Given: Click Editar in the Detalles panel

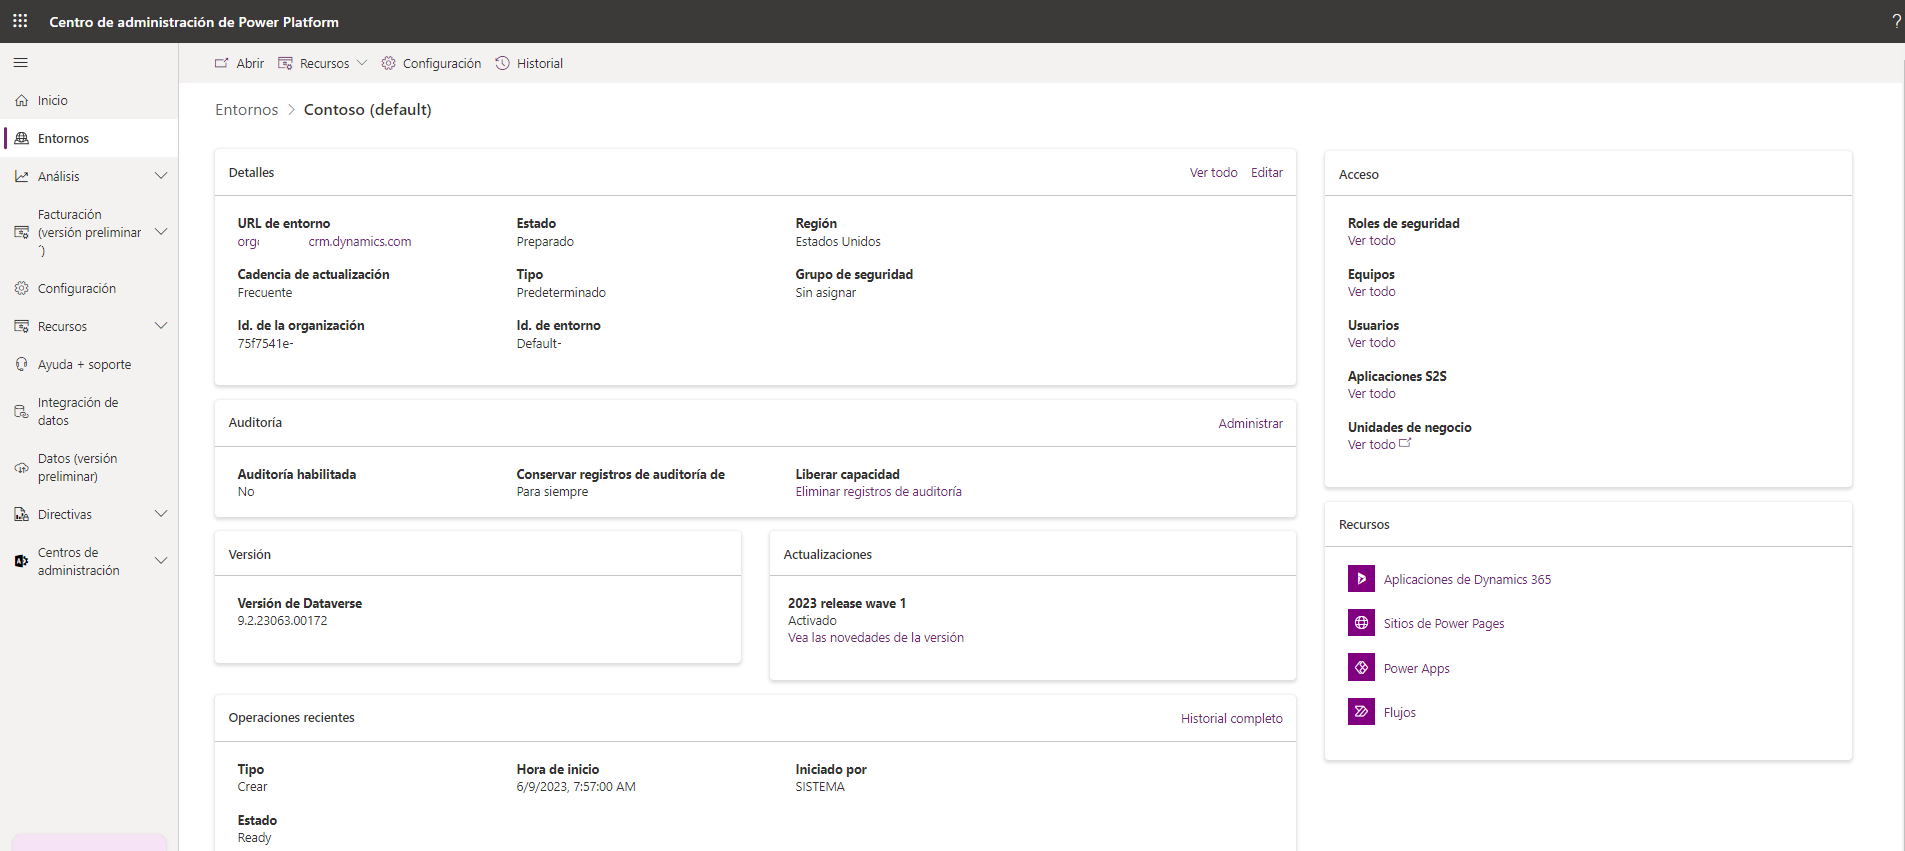Looking at the screenshot, I should [1266, 173].
